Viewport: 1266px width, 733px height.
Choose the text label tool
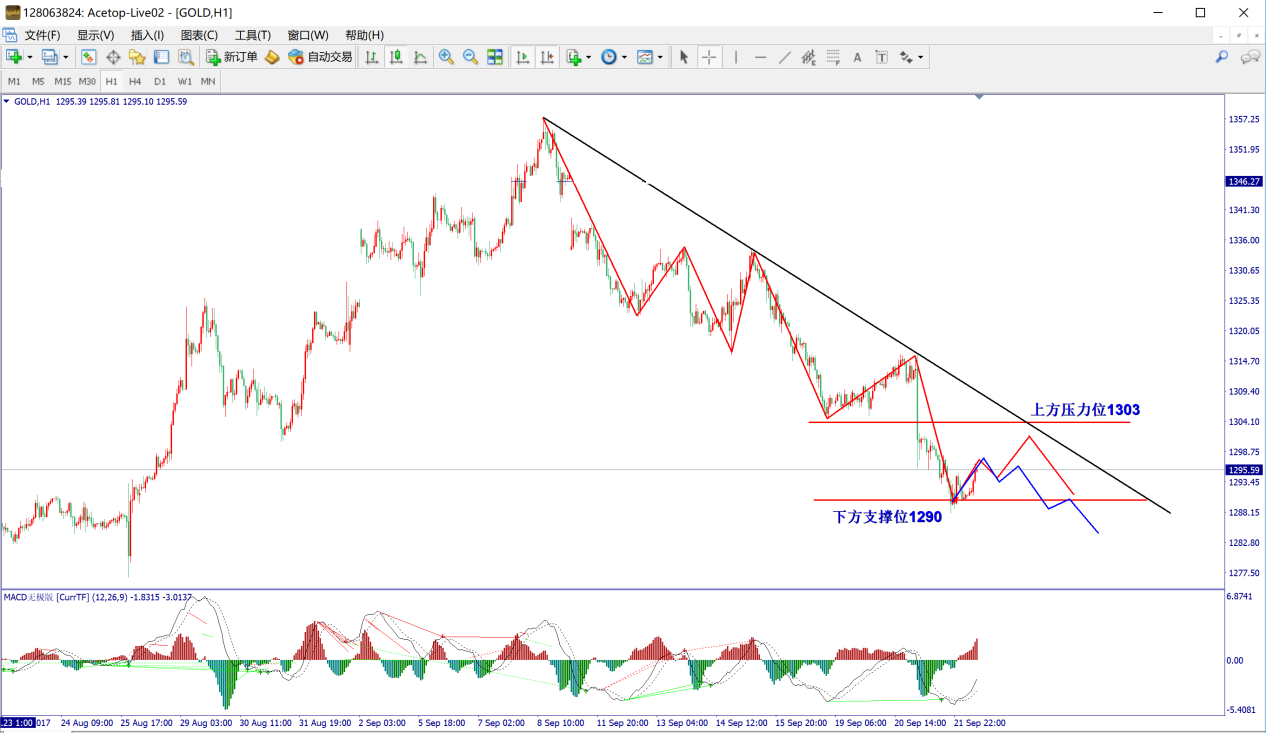point(857,57)
